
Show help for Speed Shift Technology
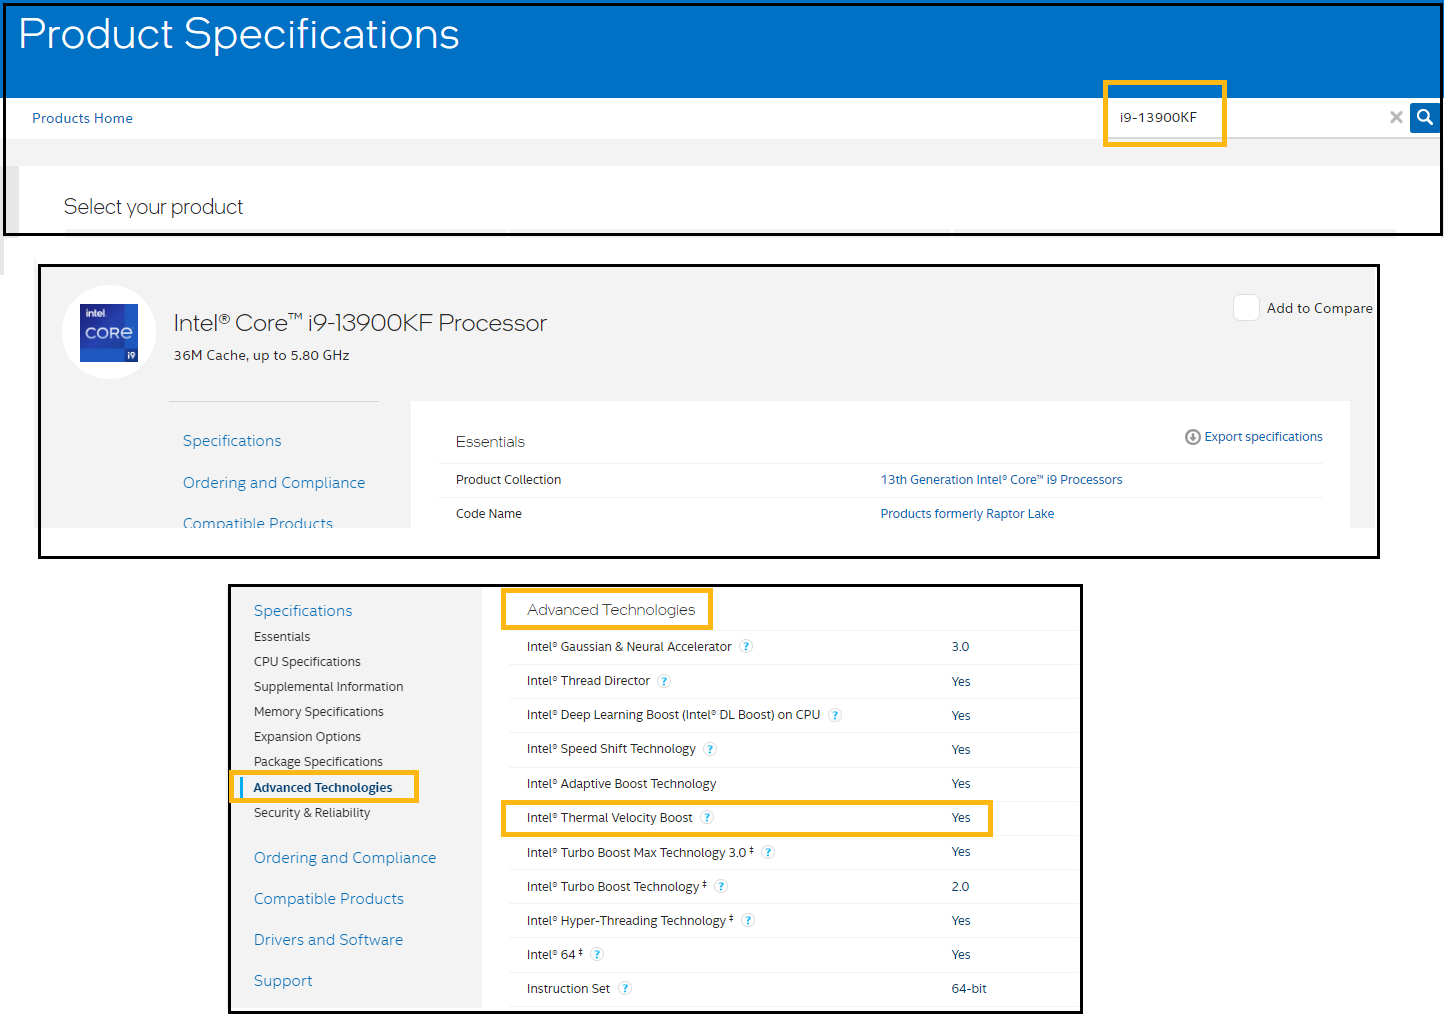point(710,749)
